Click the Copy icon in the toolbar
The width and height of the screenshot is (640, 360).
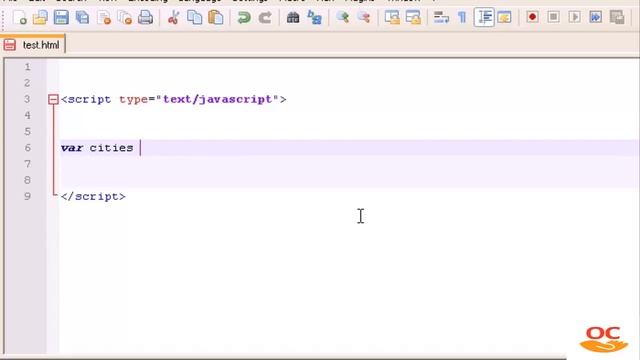point(194,18)
